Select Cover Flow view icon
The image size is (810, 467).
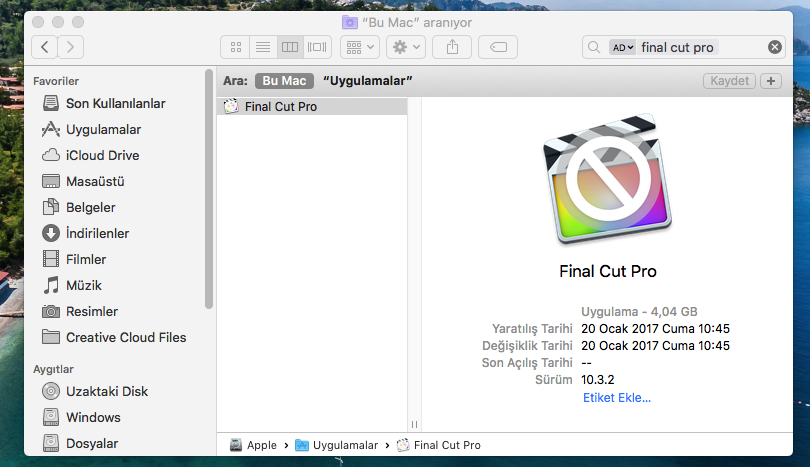[318, 47]
